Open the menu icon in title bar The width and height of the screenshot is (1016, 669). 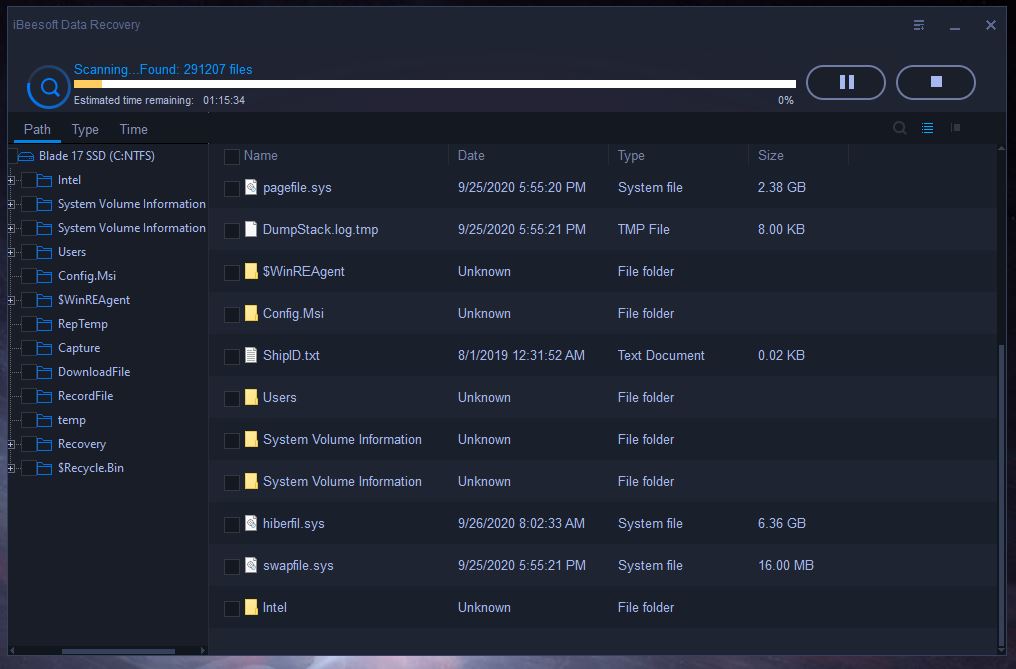click(919, 25)
